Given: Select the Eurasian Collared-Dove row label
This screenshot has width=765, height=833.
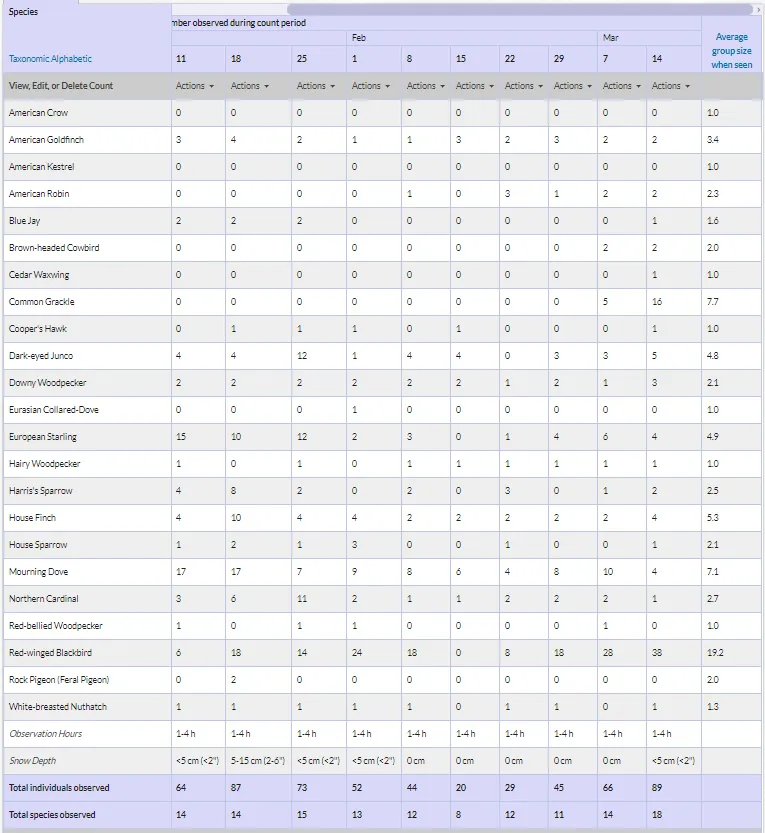Looking at the screenshot, I should tap(54, 410).
